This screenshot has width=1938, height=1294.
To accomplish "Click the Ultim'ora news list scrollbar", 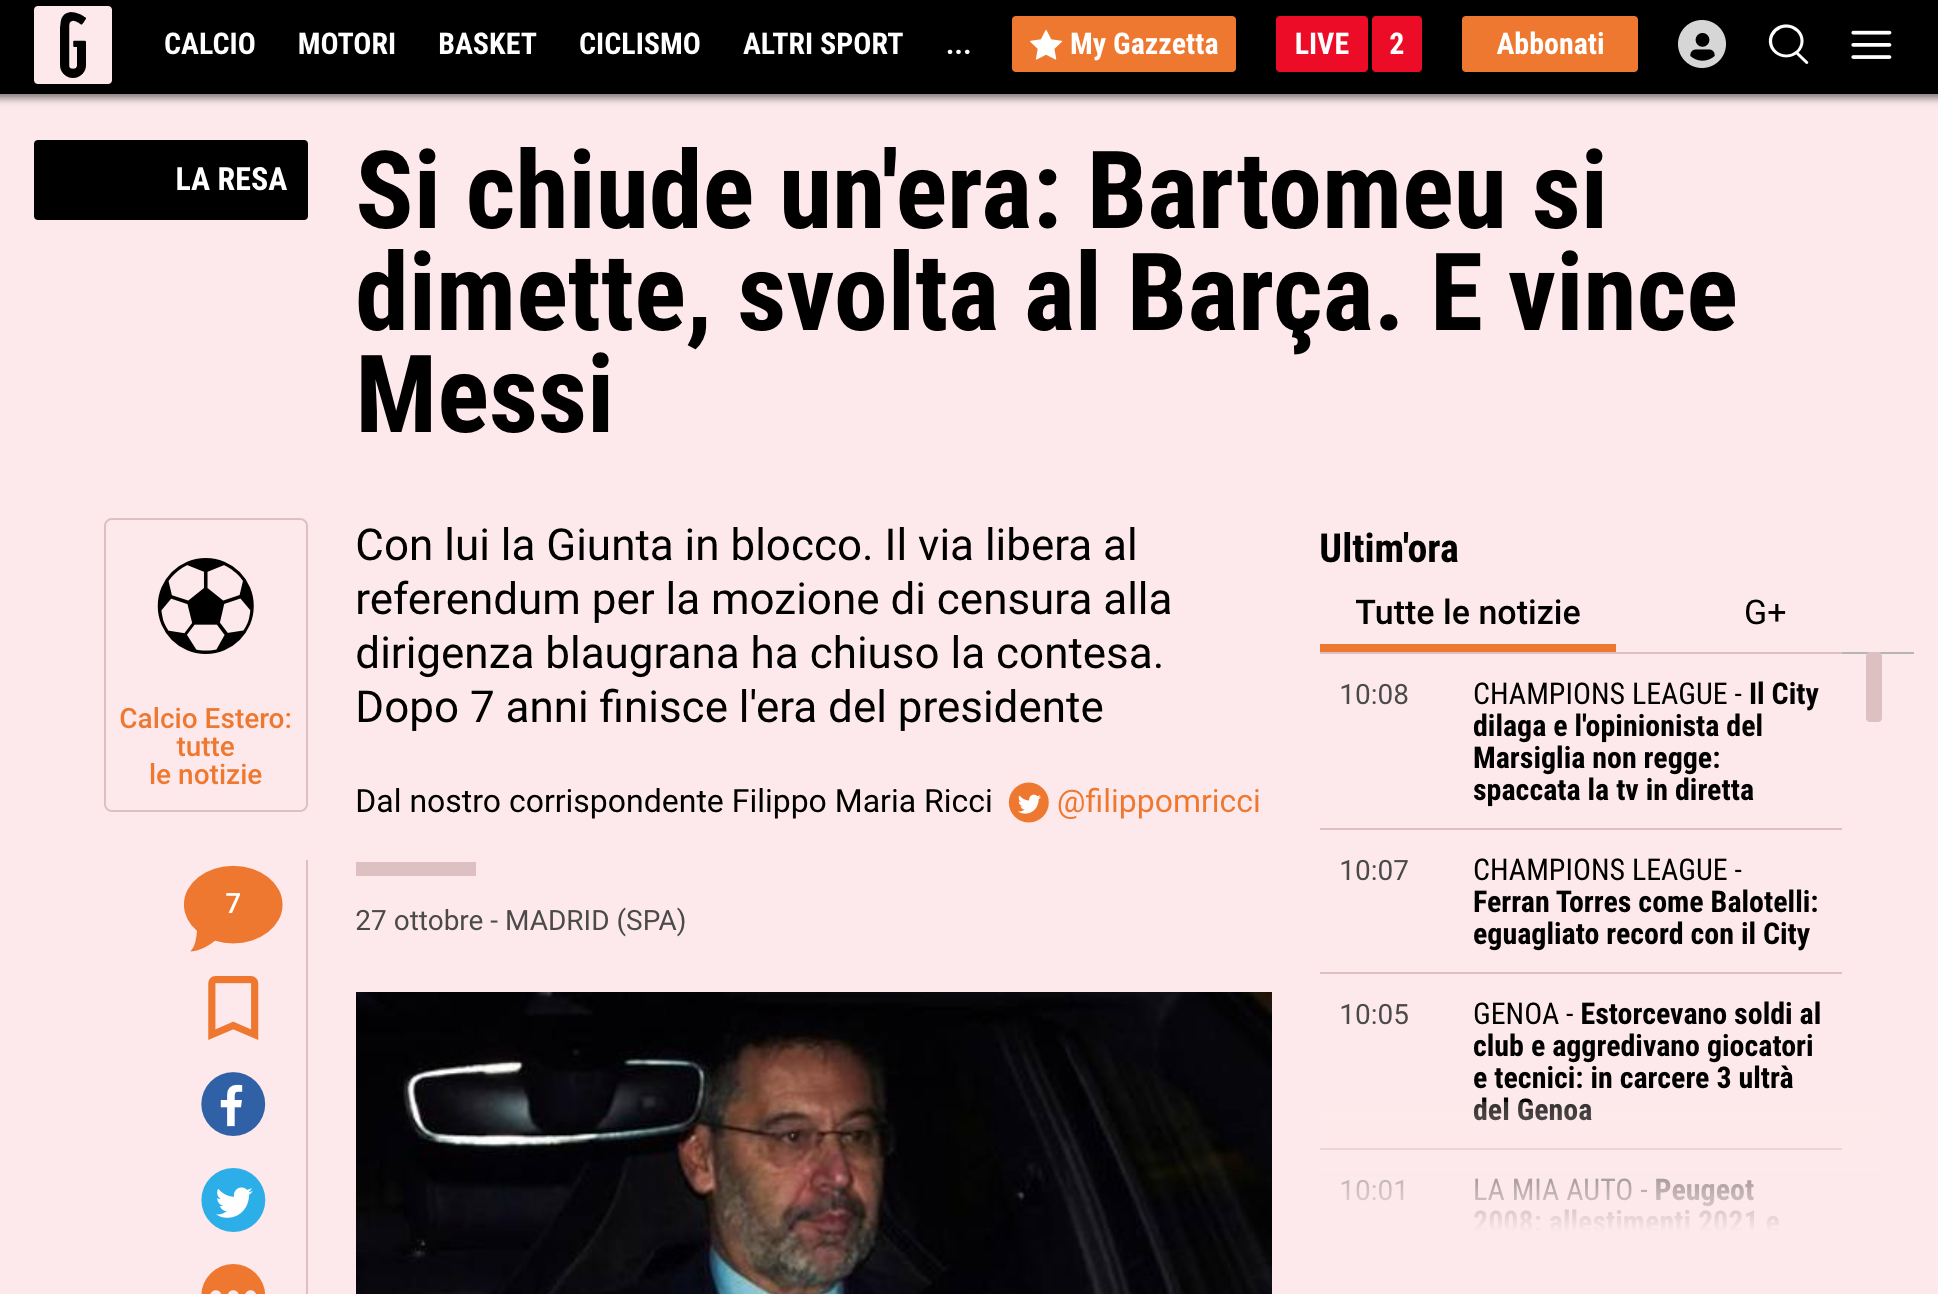I will pos(1874,687).
